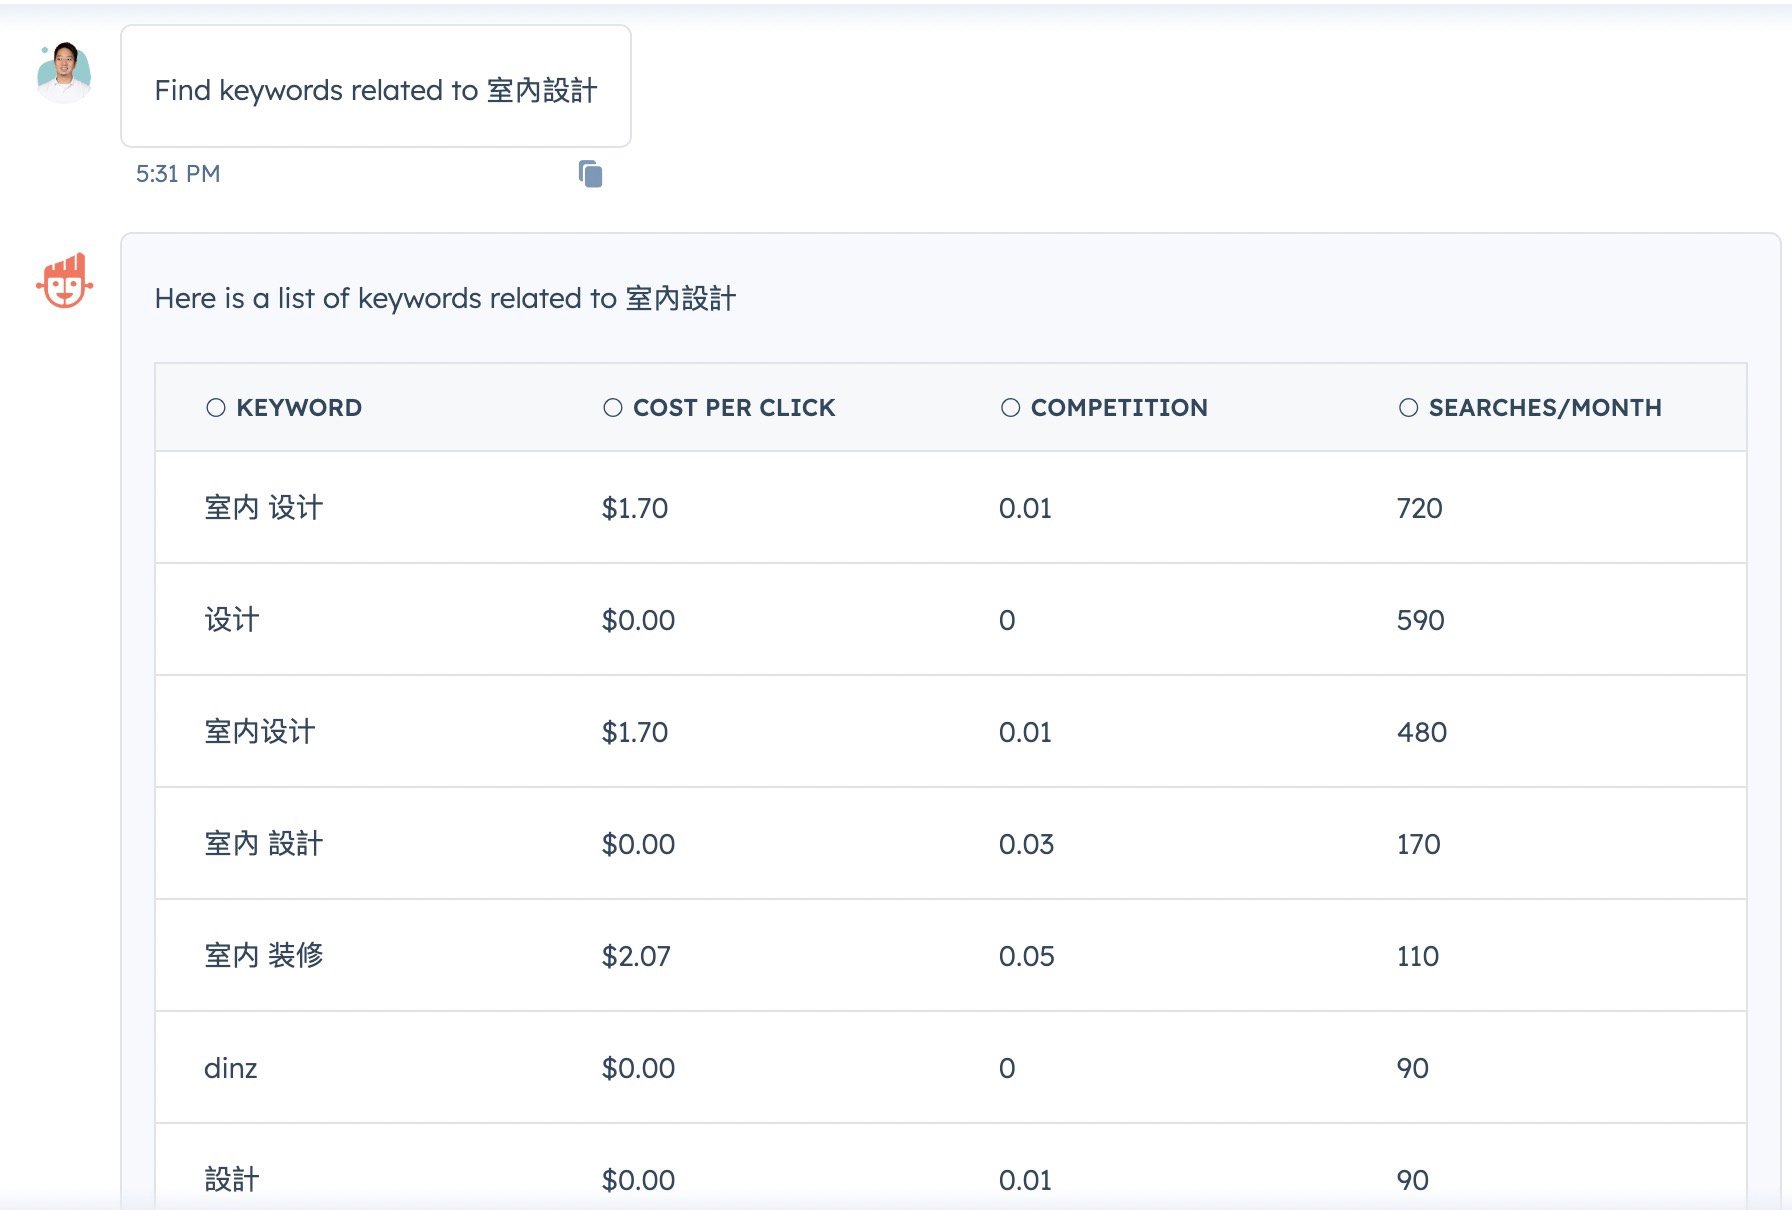This screenshot has width=1792, height=1210.
Task: Select the '室内设计' keyword with 480 searches
Action: (x=257, y=731)
